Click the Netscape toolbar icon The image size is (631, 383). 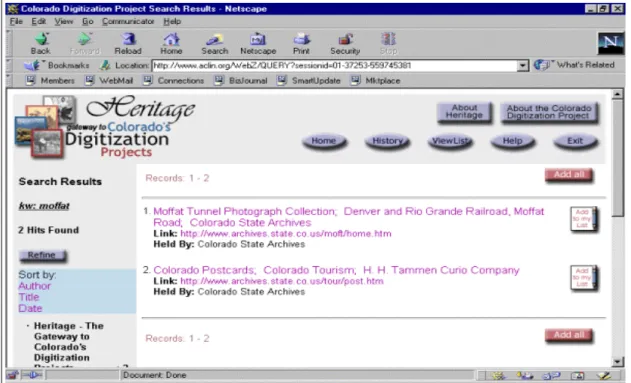click(x=258, y=43)
